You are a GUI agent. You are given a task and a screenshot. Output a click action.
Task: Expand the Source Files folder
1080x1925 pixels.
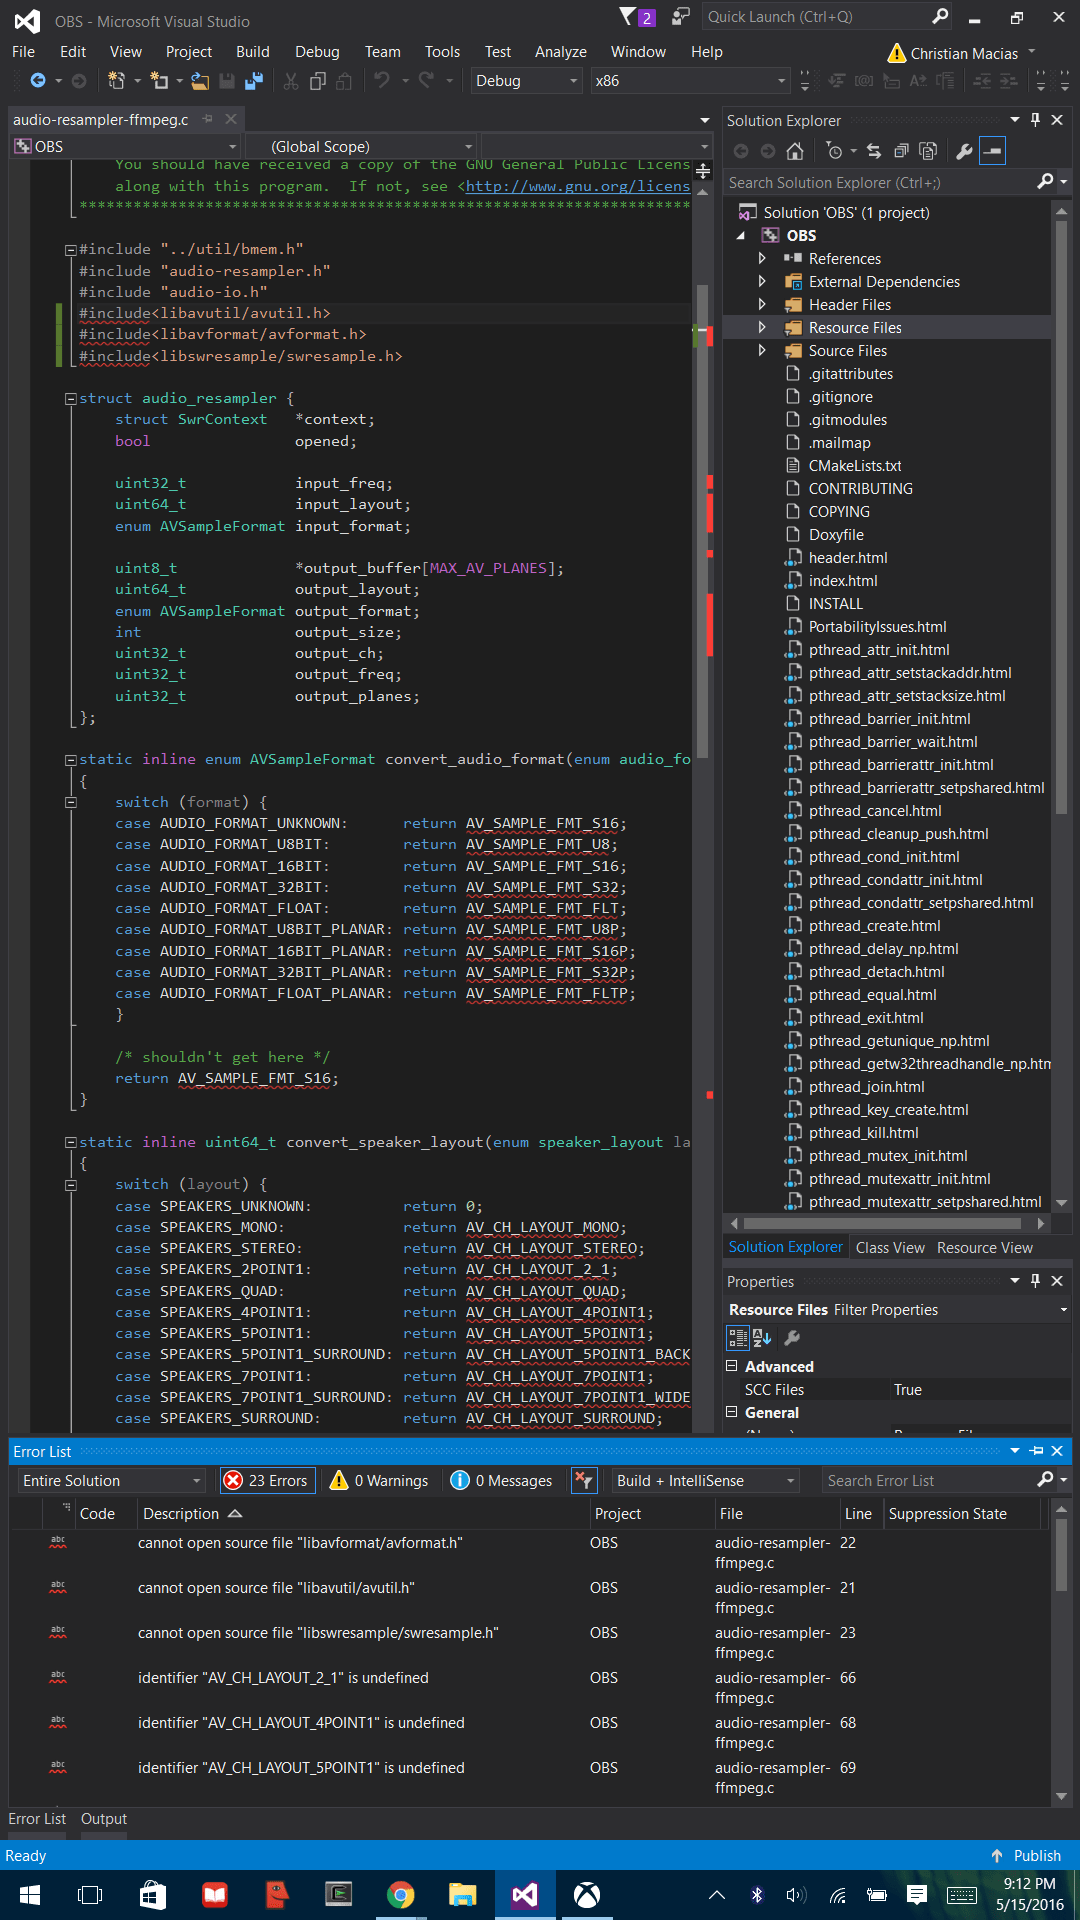[x=762, y=350]
